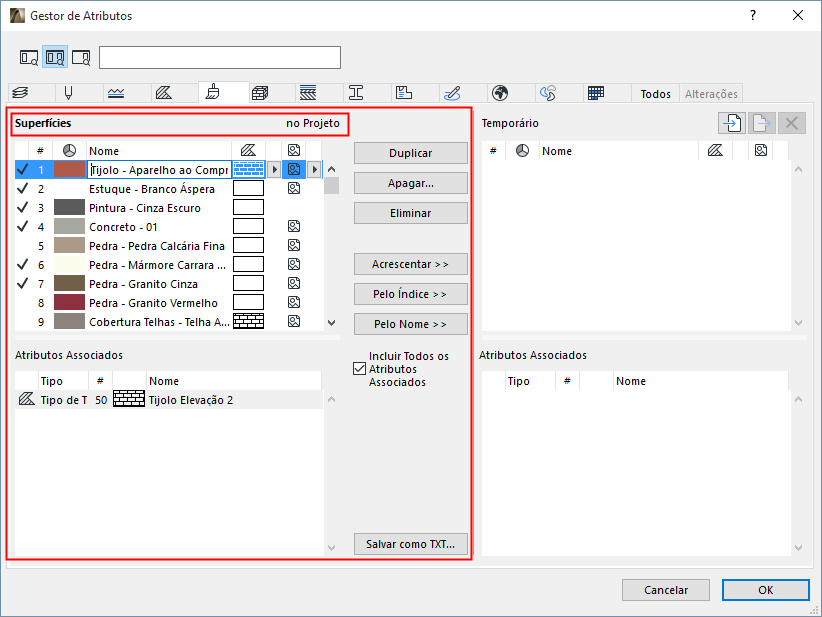Switch to the Todos tab

655,94
